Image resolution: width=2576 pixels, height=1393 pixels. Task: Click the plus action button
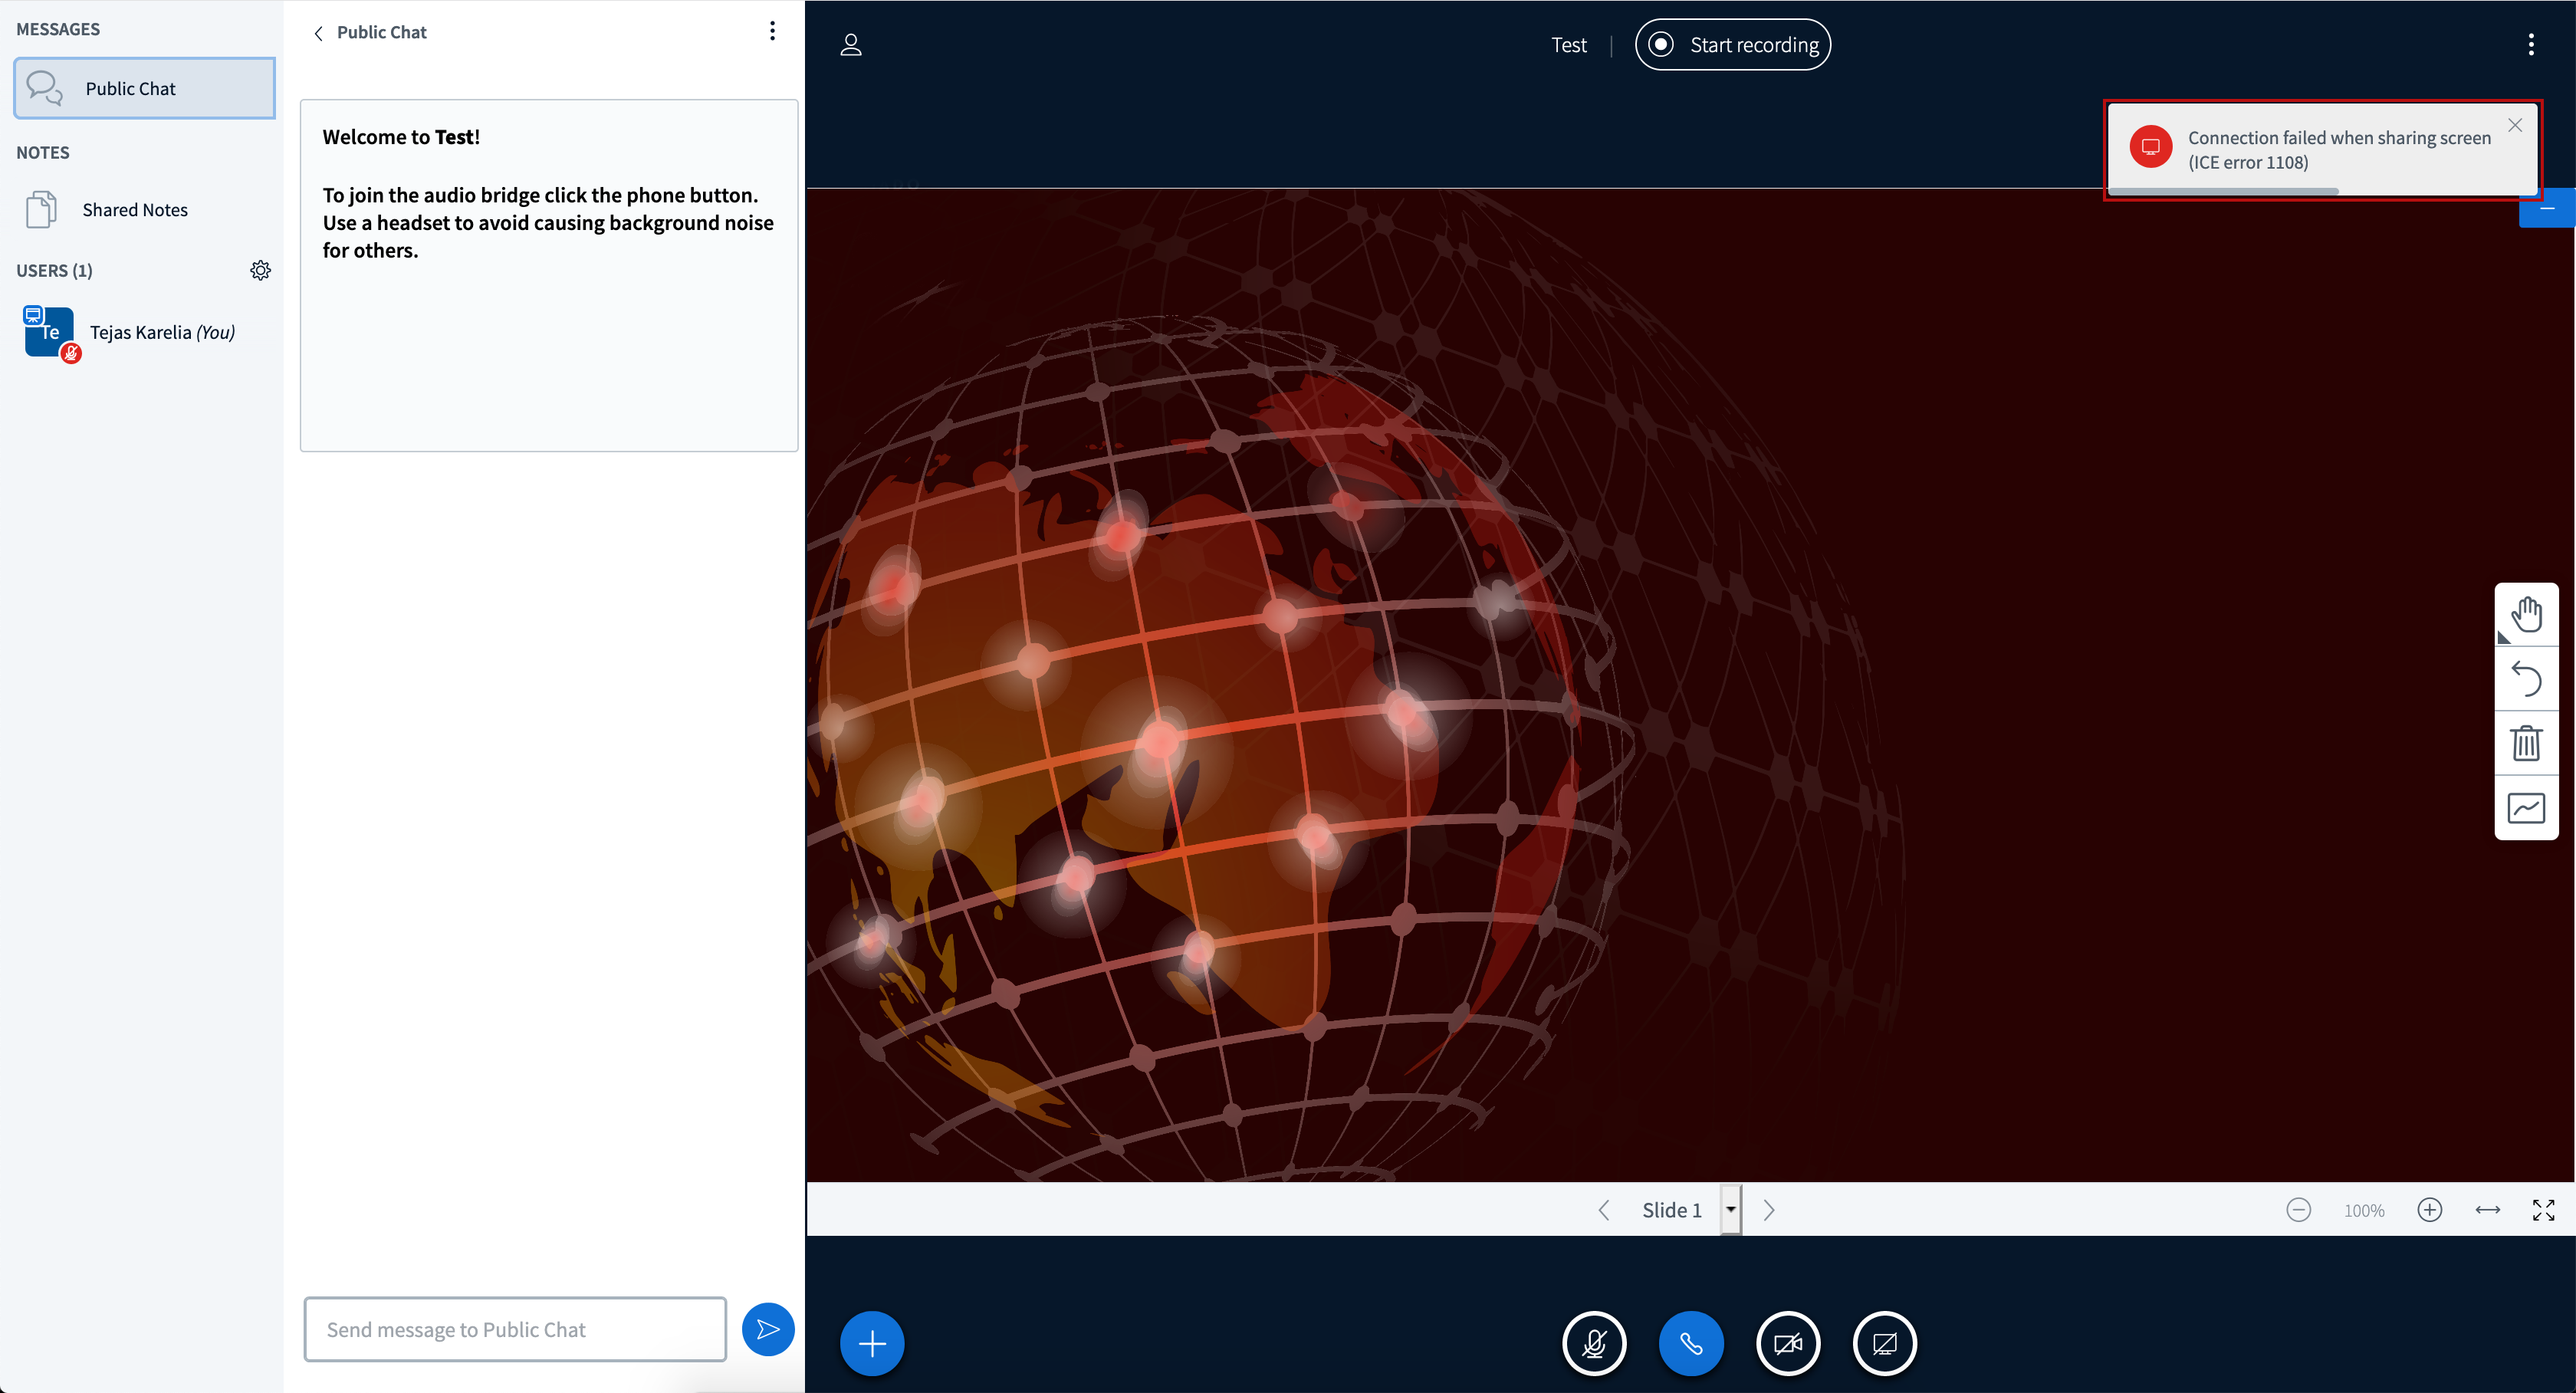click(x=871, y=1343)
